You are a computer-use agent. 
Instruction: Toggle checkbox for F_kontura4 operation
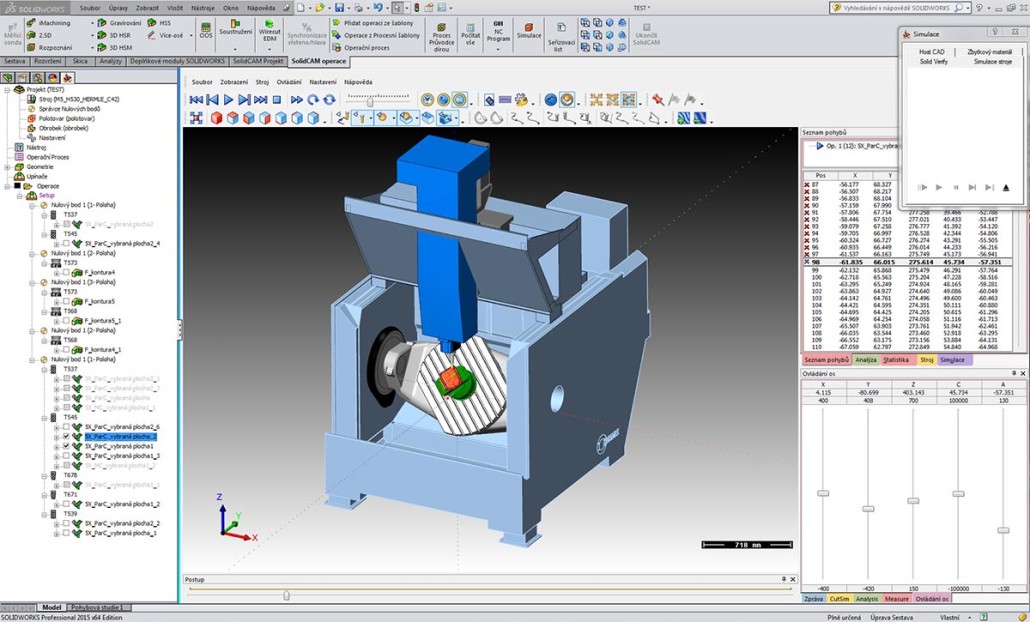(66, 273)
